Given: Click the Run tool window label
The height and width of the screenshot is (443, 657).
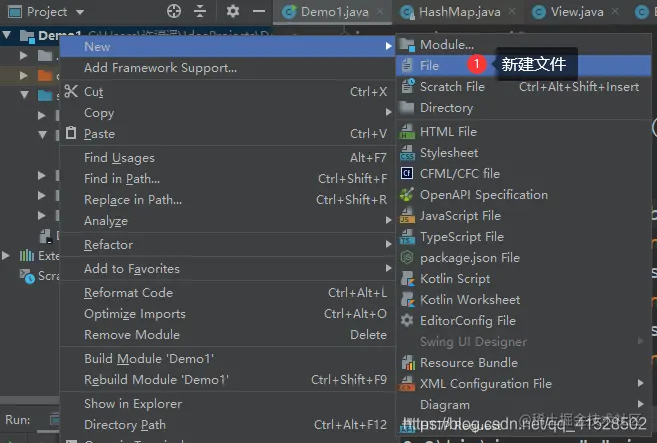Looking at the screenshot, I should 18,420.
